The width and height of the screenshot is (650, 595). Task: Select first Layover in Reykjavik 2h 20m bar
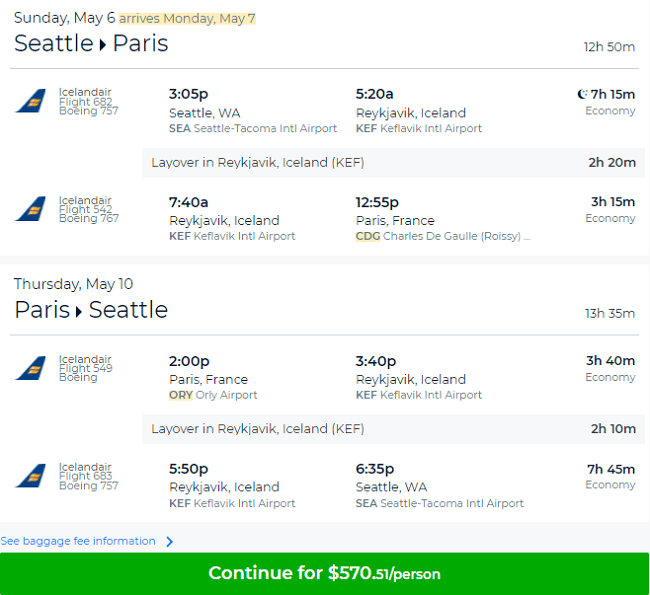click(393, 163)
